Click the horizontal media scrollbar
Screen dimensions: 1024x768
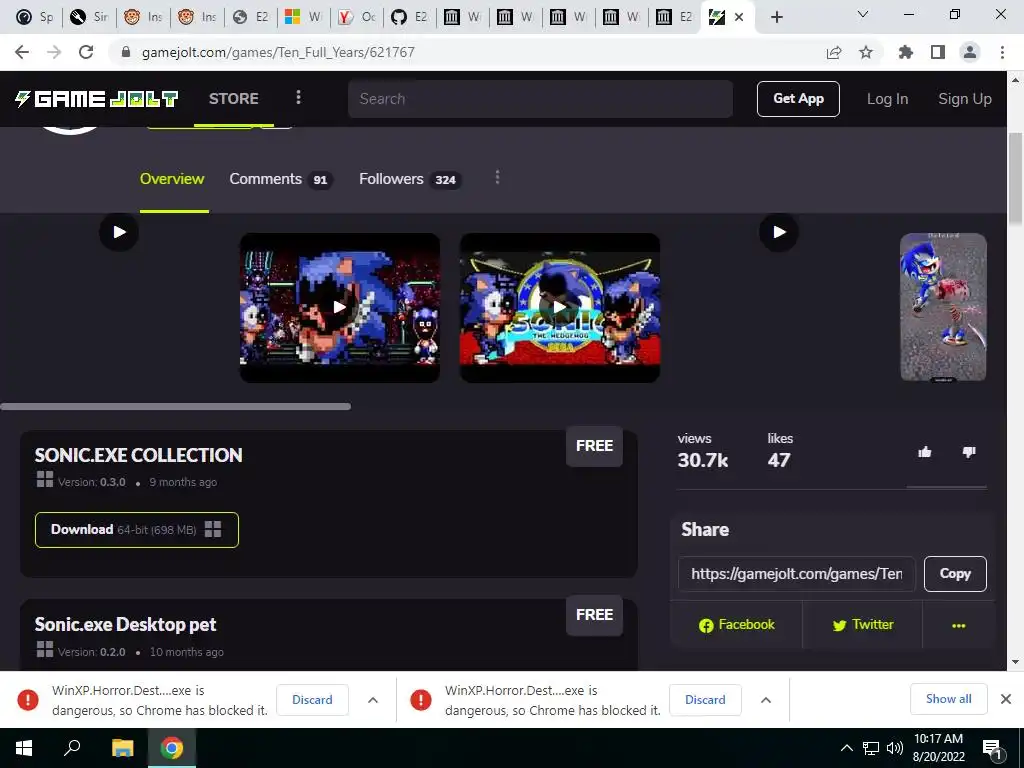coord(176,406)
